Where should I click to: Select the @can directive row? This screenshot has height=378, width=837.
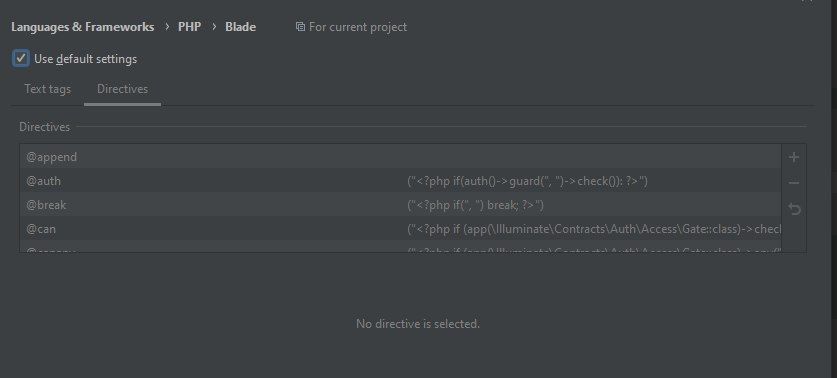tap(400, 229)
